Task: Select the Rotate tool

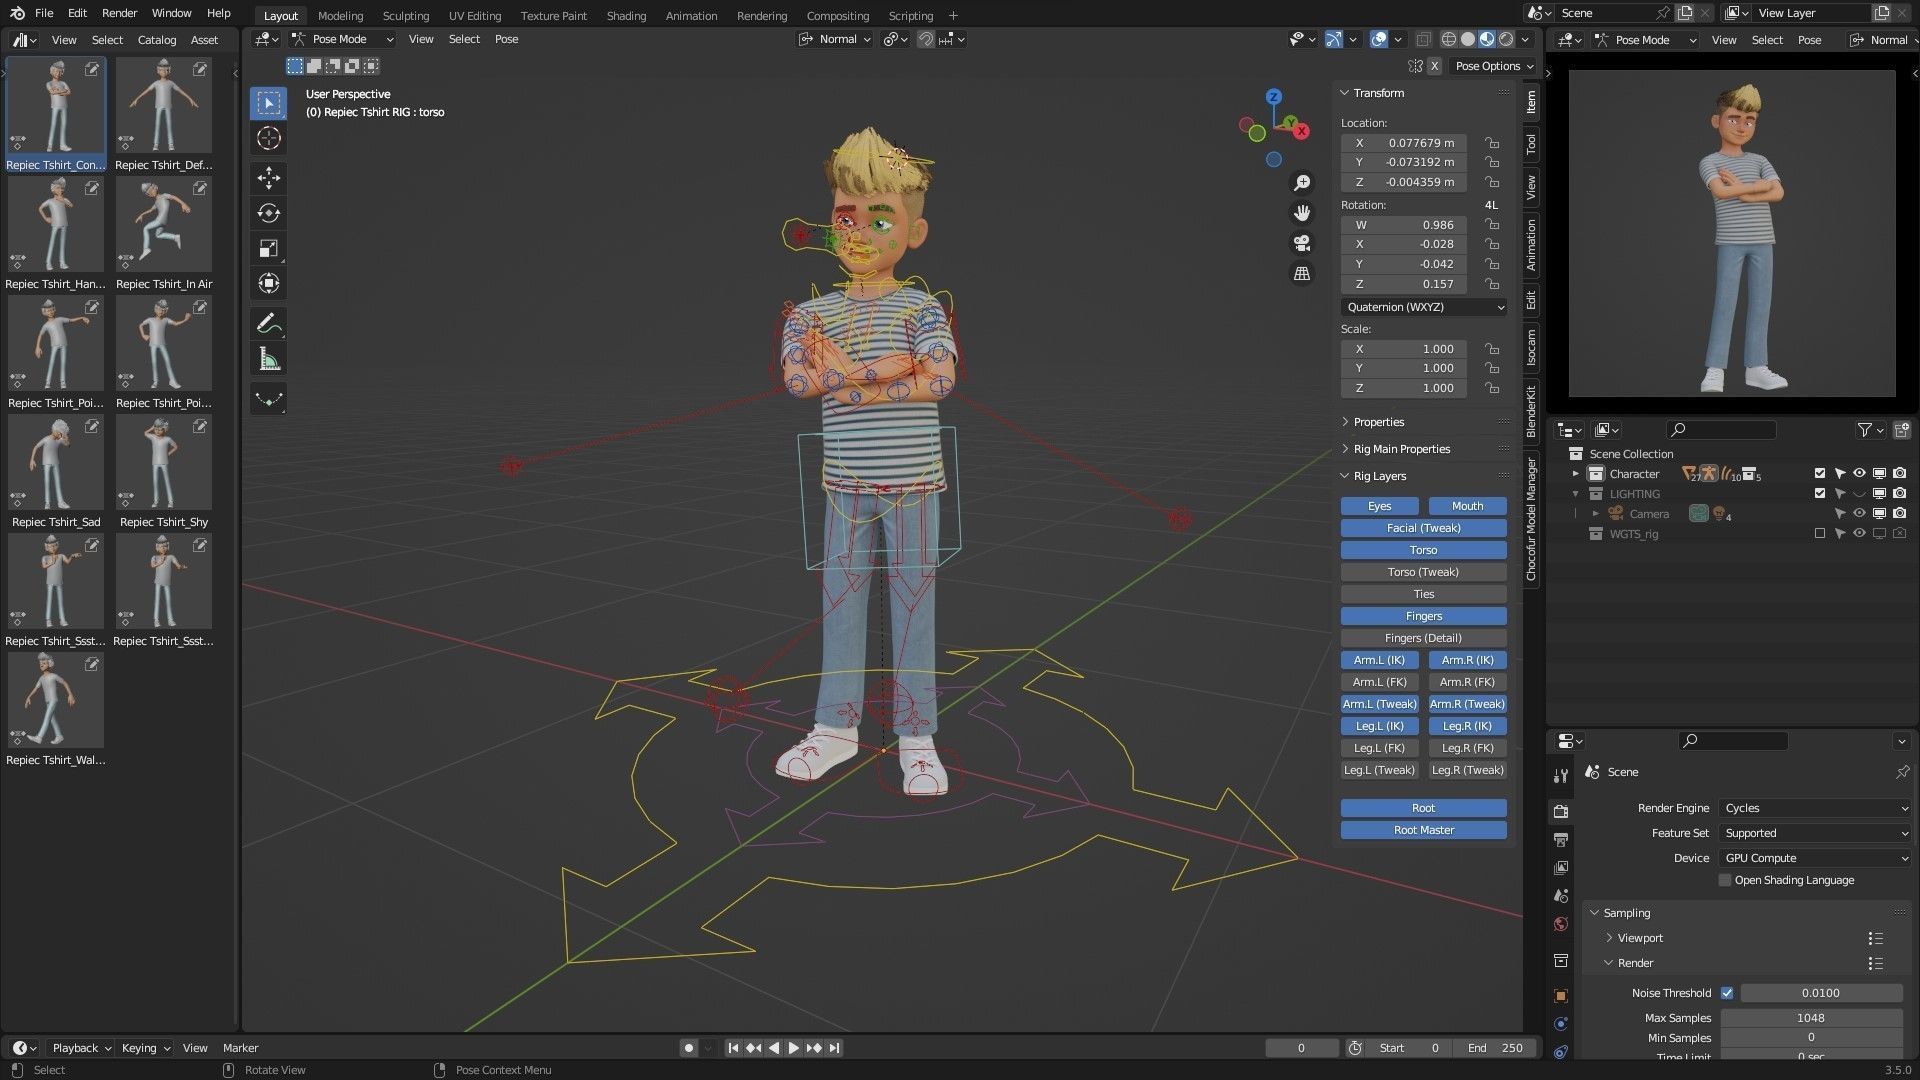Action: [268, 213]
